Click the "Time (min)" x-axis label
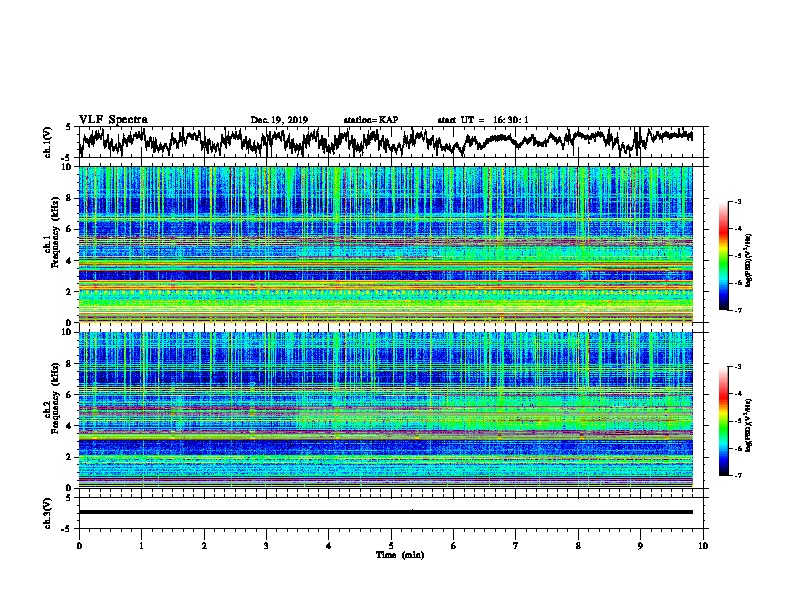The height and width of the screenshot is (612, 792). [400, 555]
